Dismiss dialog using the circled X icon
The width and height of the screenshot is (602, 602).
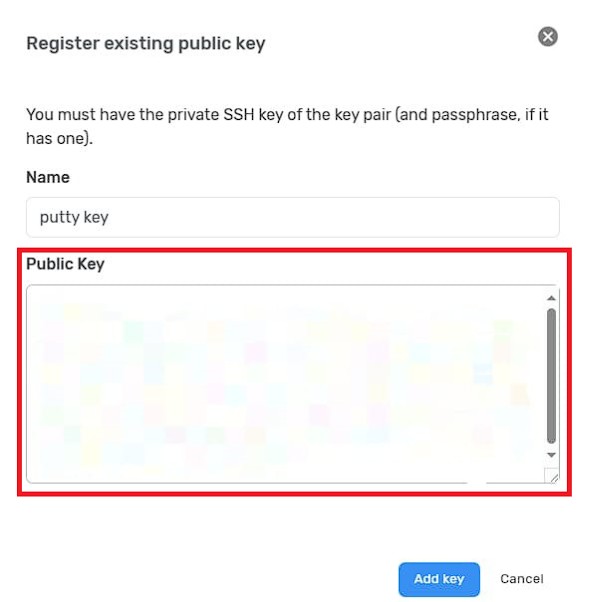547,37
